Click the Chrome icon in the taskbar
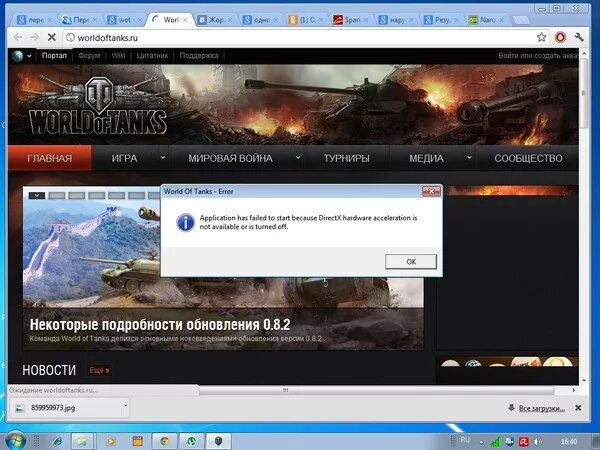Image resolution: width=600 pixels, height=450 pixels. point(165,441)
